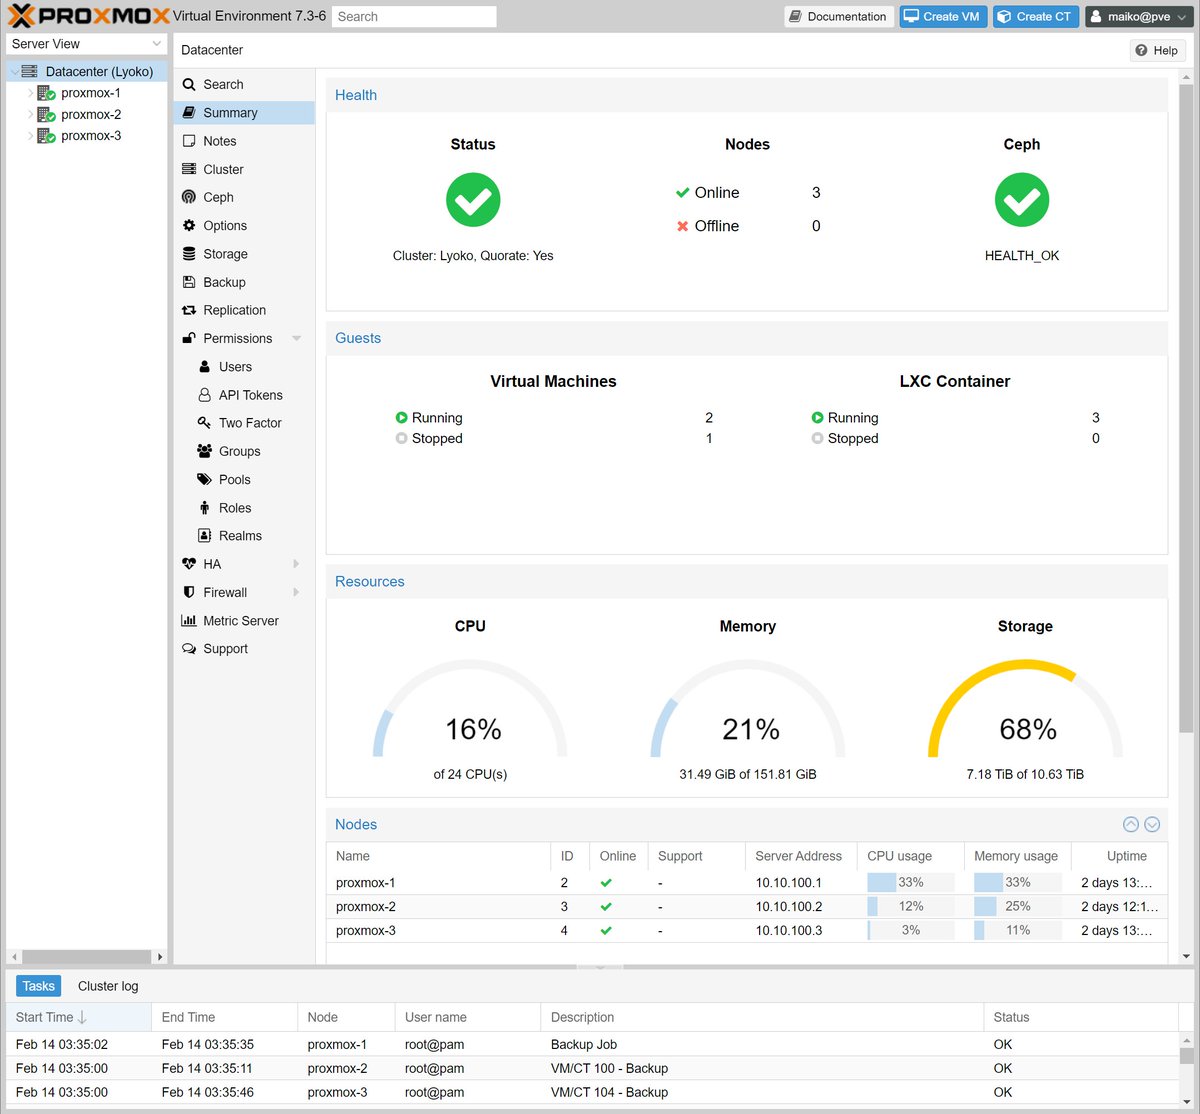1200x1114 pixels.
Task: Click the HA heartbeat icon
Action: click(189, 564)
